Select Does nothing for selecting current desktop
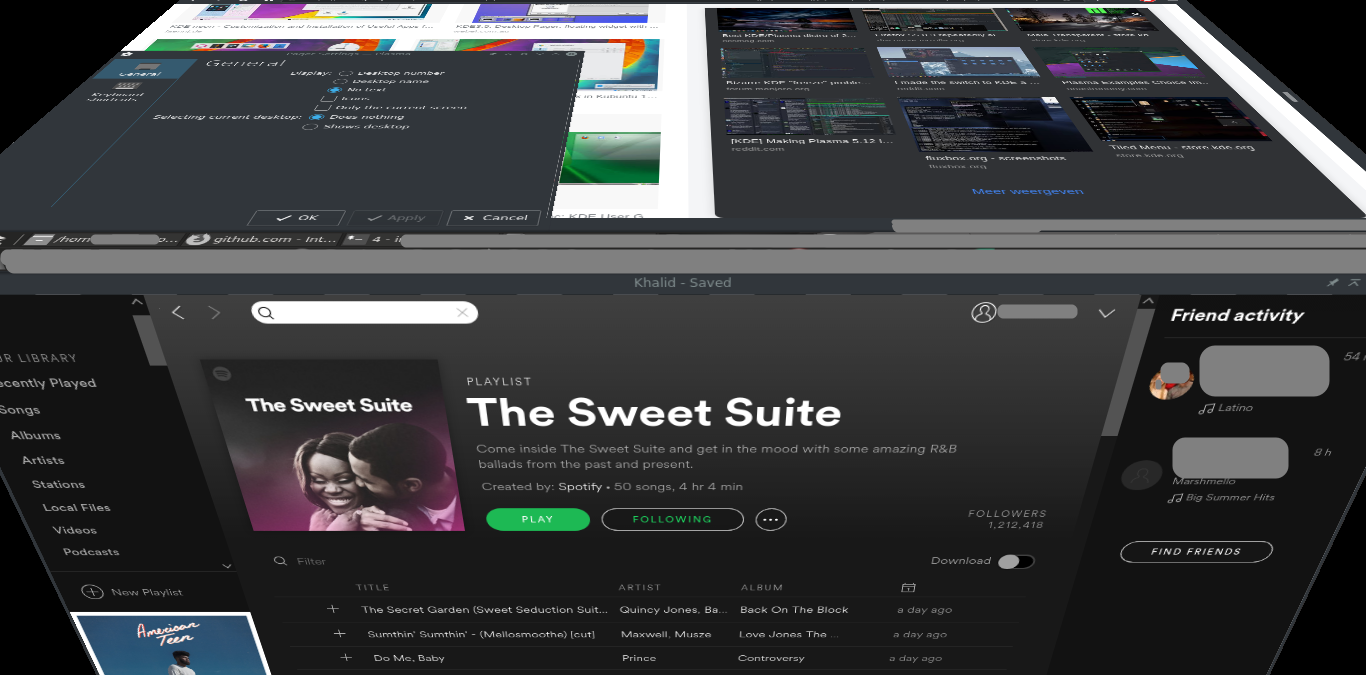 316,116
